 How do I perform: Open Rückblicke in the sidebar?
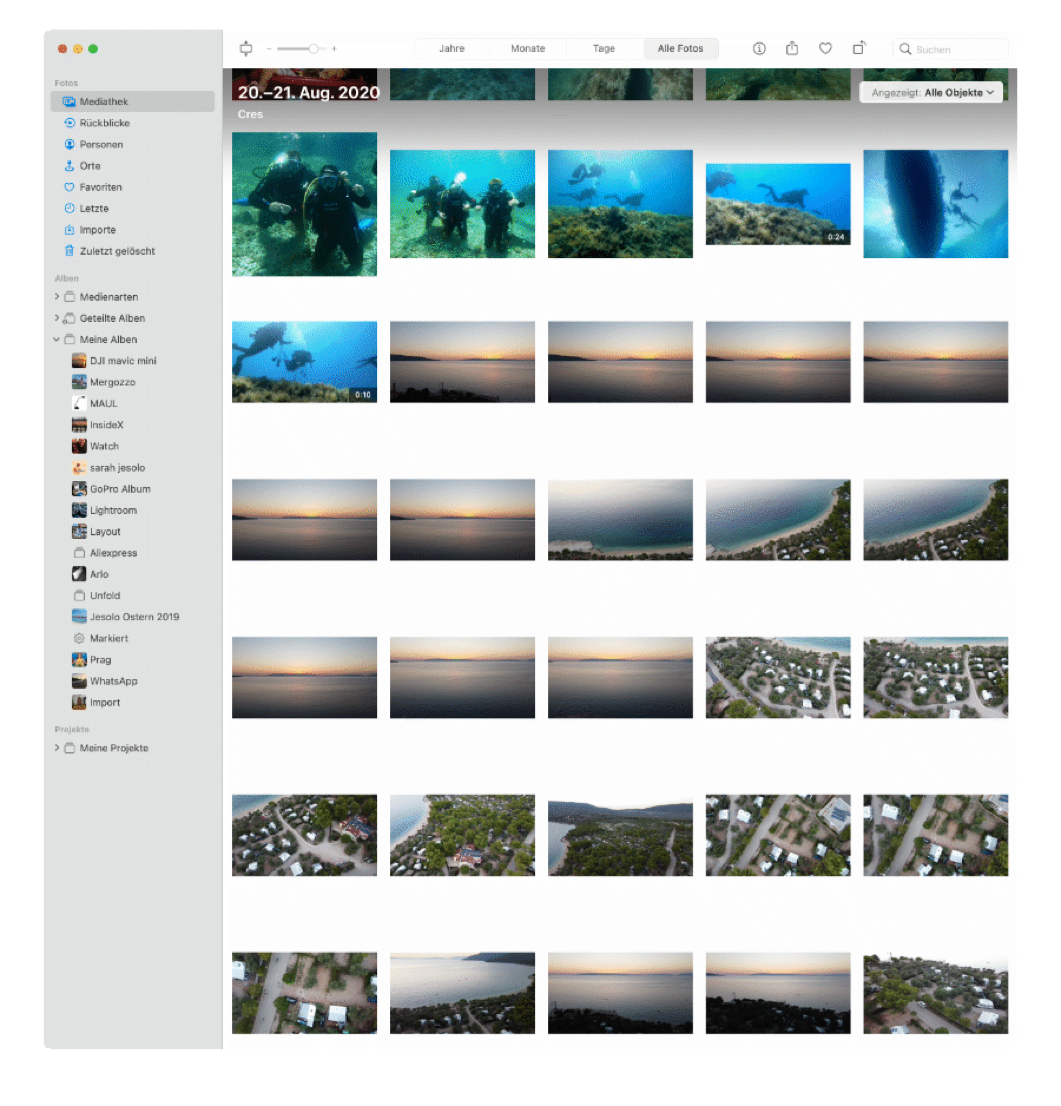[104, 123]
